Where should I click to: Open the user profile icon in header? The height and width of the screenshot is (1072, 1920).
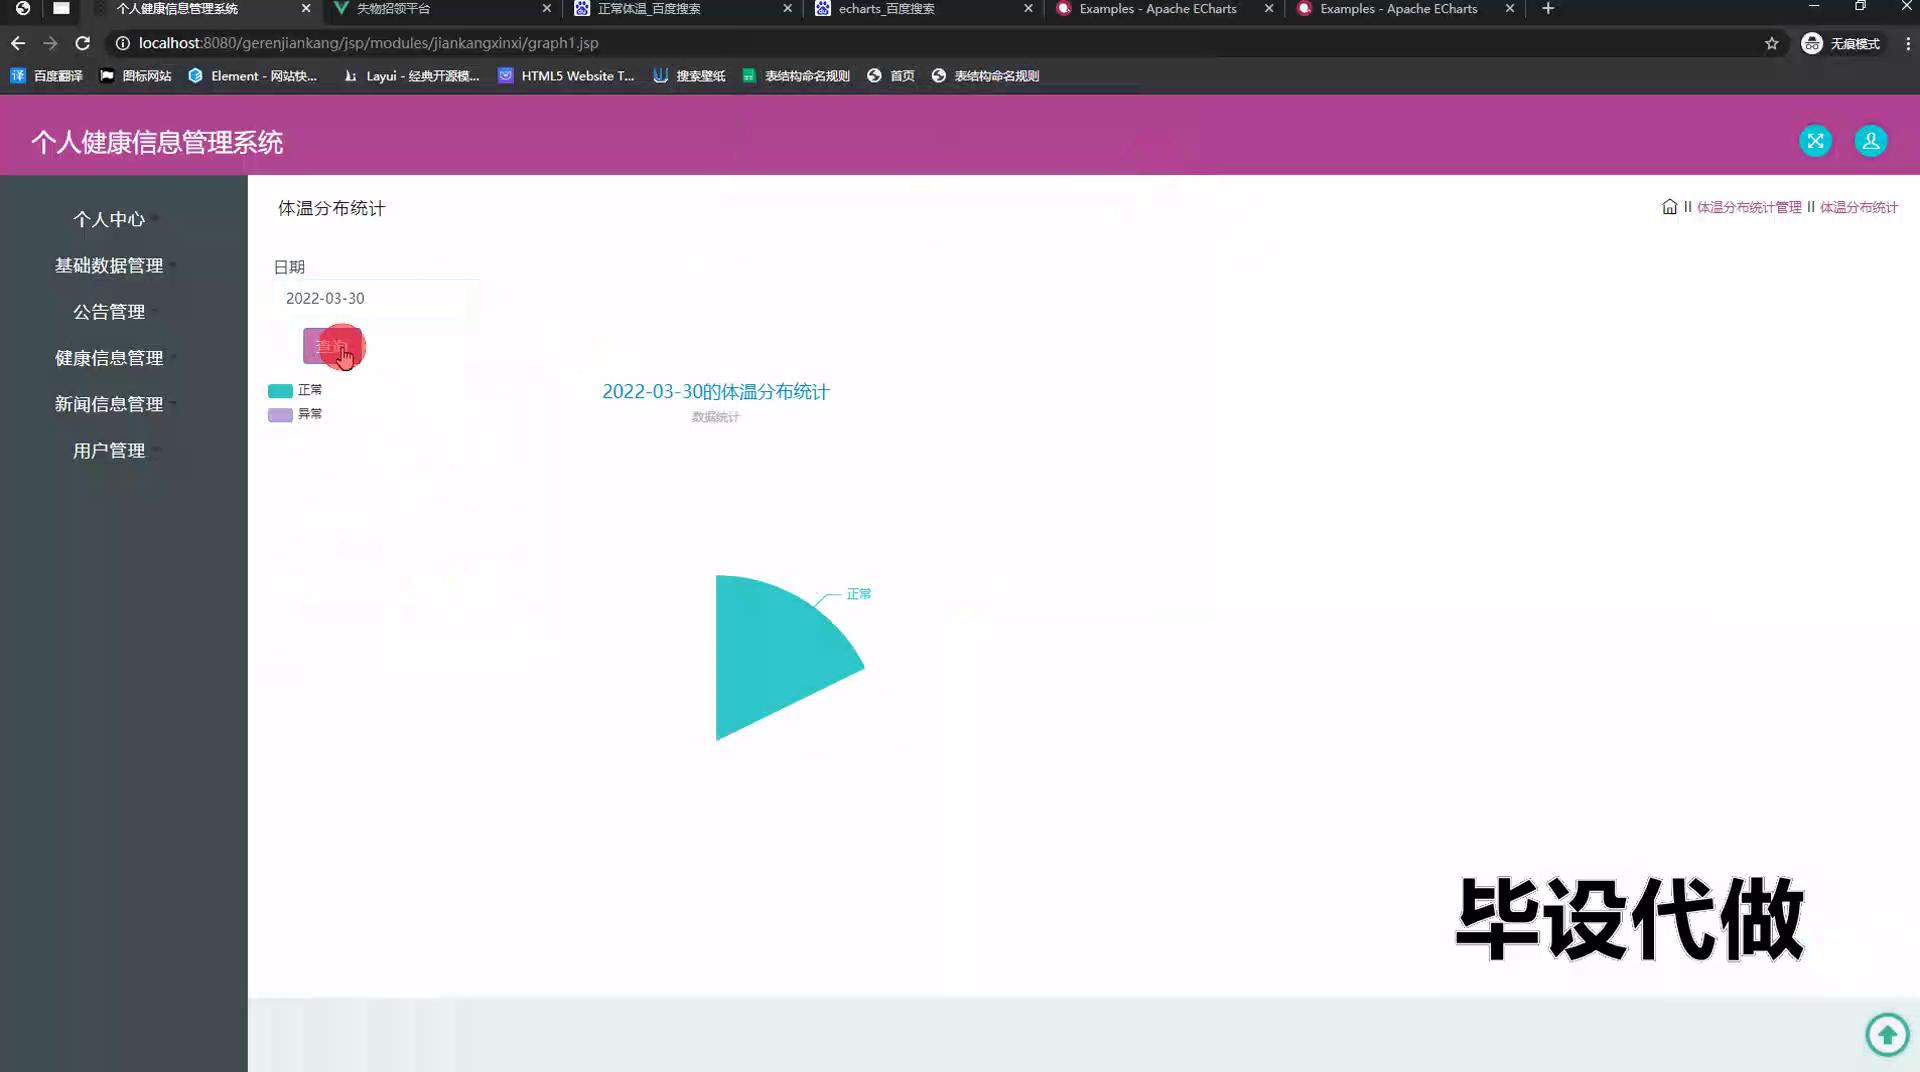coord(1870,141)
